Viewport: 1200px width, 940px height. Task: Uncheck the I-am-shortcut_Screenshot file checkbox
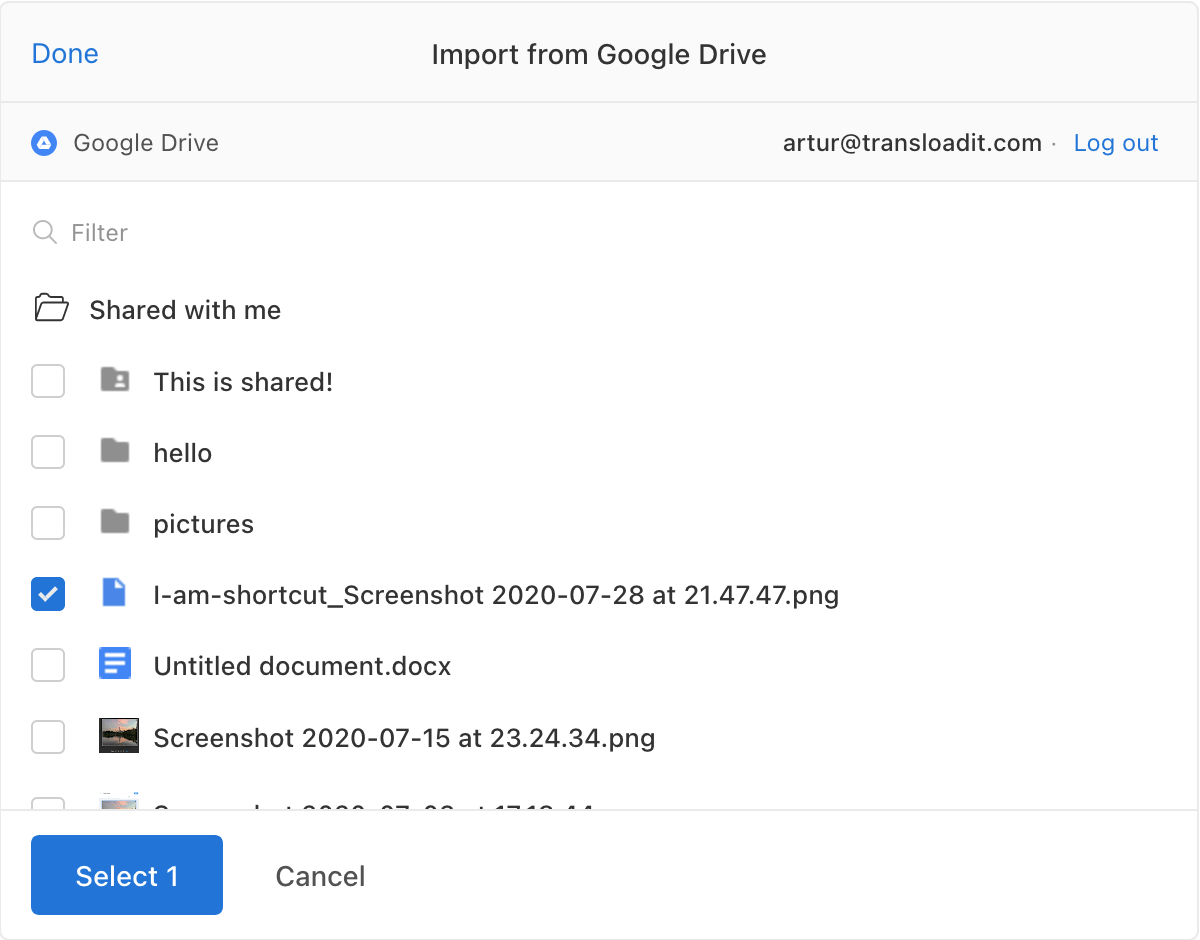pos(48,594)
